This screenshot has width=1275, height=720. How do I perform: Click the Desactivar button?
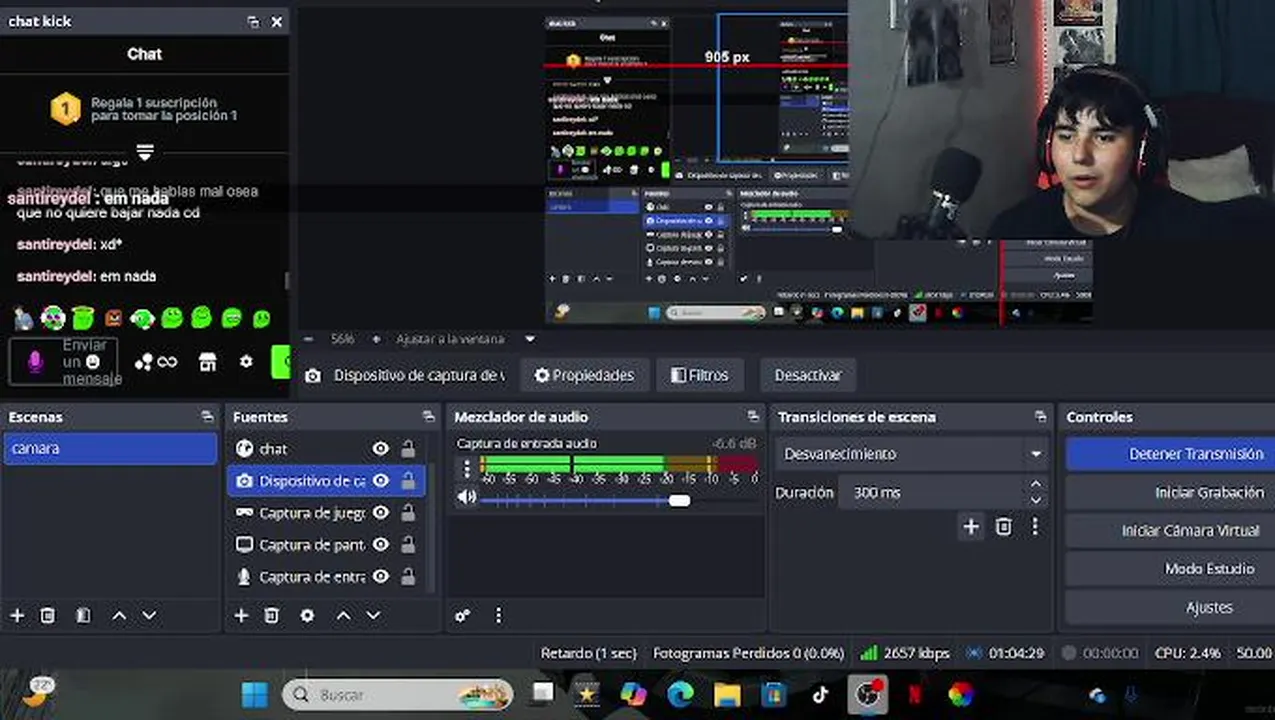point(808,375)
